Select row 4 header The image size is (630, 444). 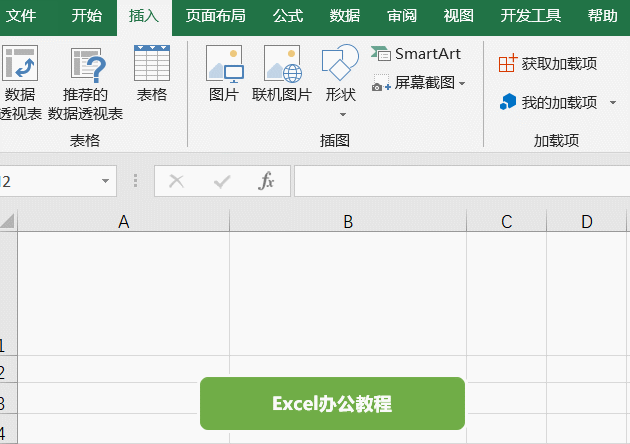8,429
